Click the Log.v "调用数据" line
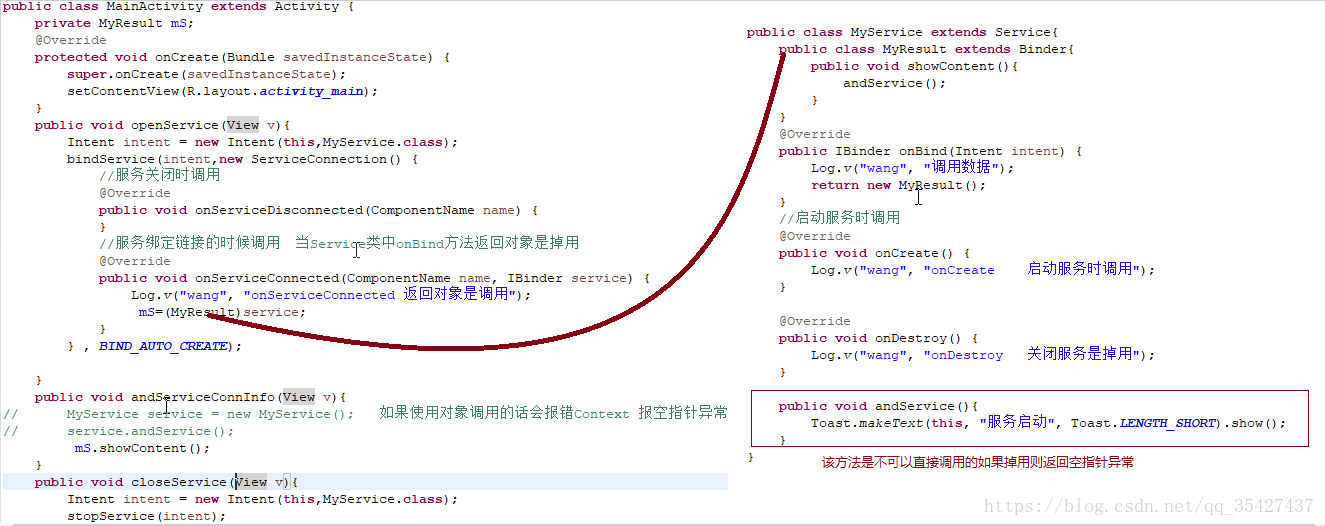Viewport: 1325px width, 526px height. tap(912, 167)
